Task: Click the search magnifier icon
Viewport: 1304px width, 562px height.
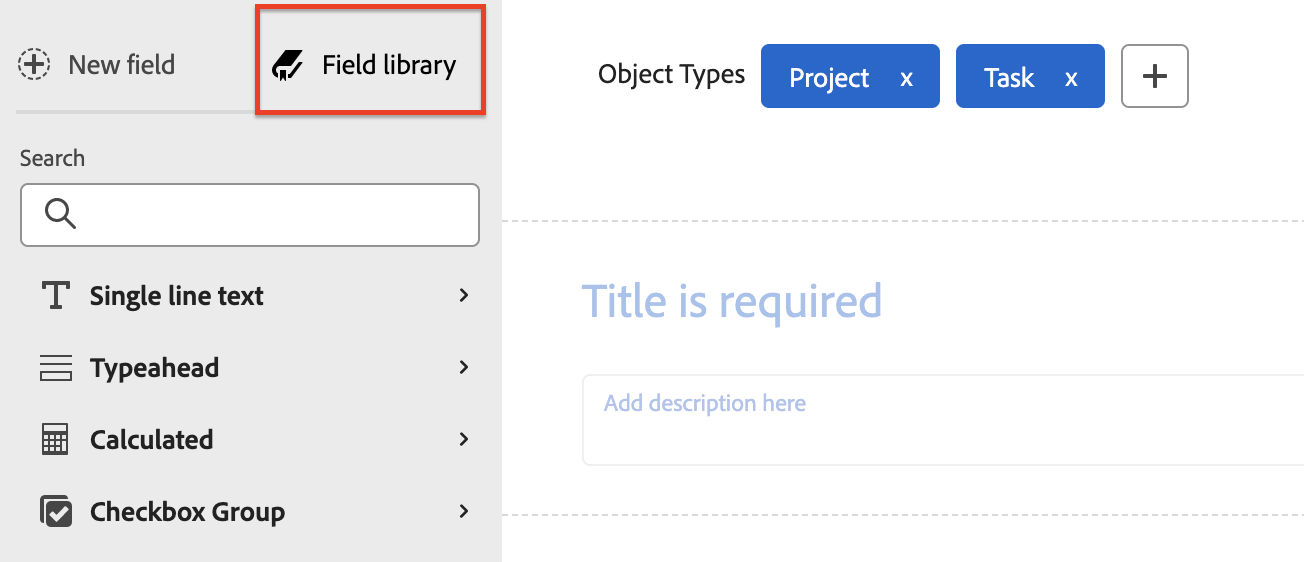Action: coord(60,214)
